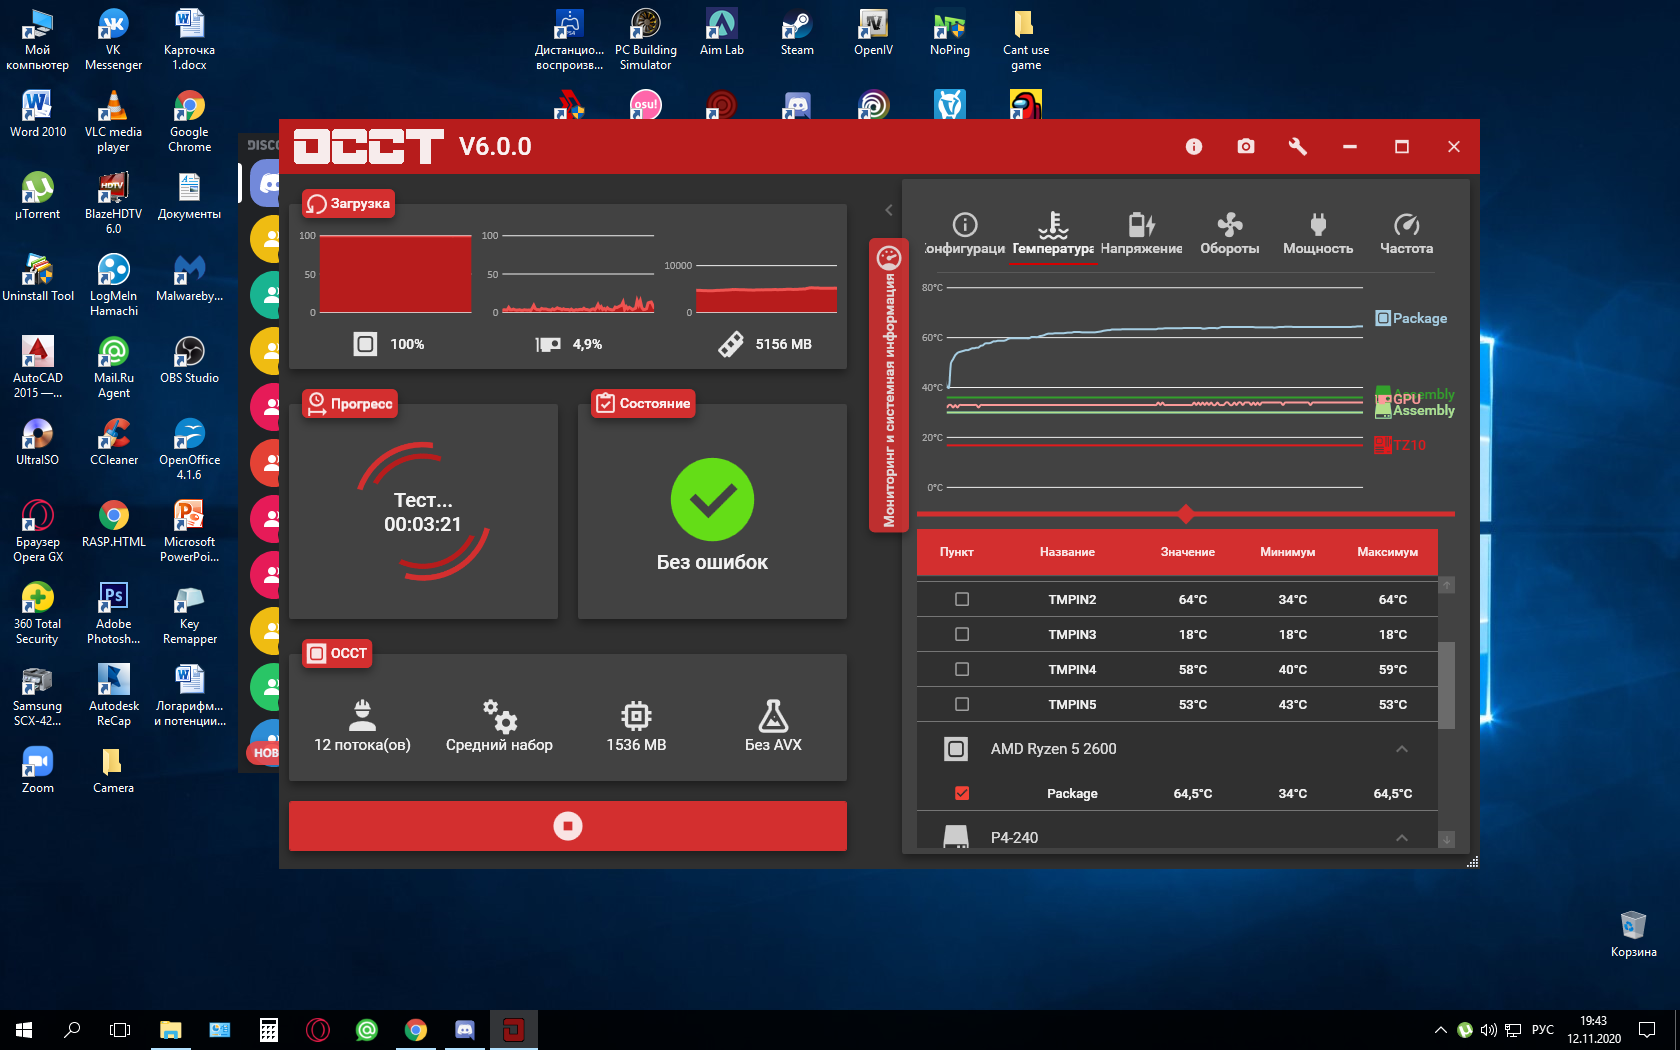Viewport: 1680px width, 1050px height.
Task: Enable the TMPIN5 checkbox
Action: pos(962,704)
